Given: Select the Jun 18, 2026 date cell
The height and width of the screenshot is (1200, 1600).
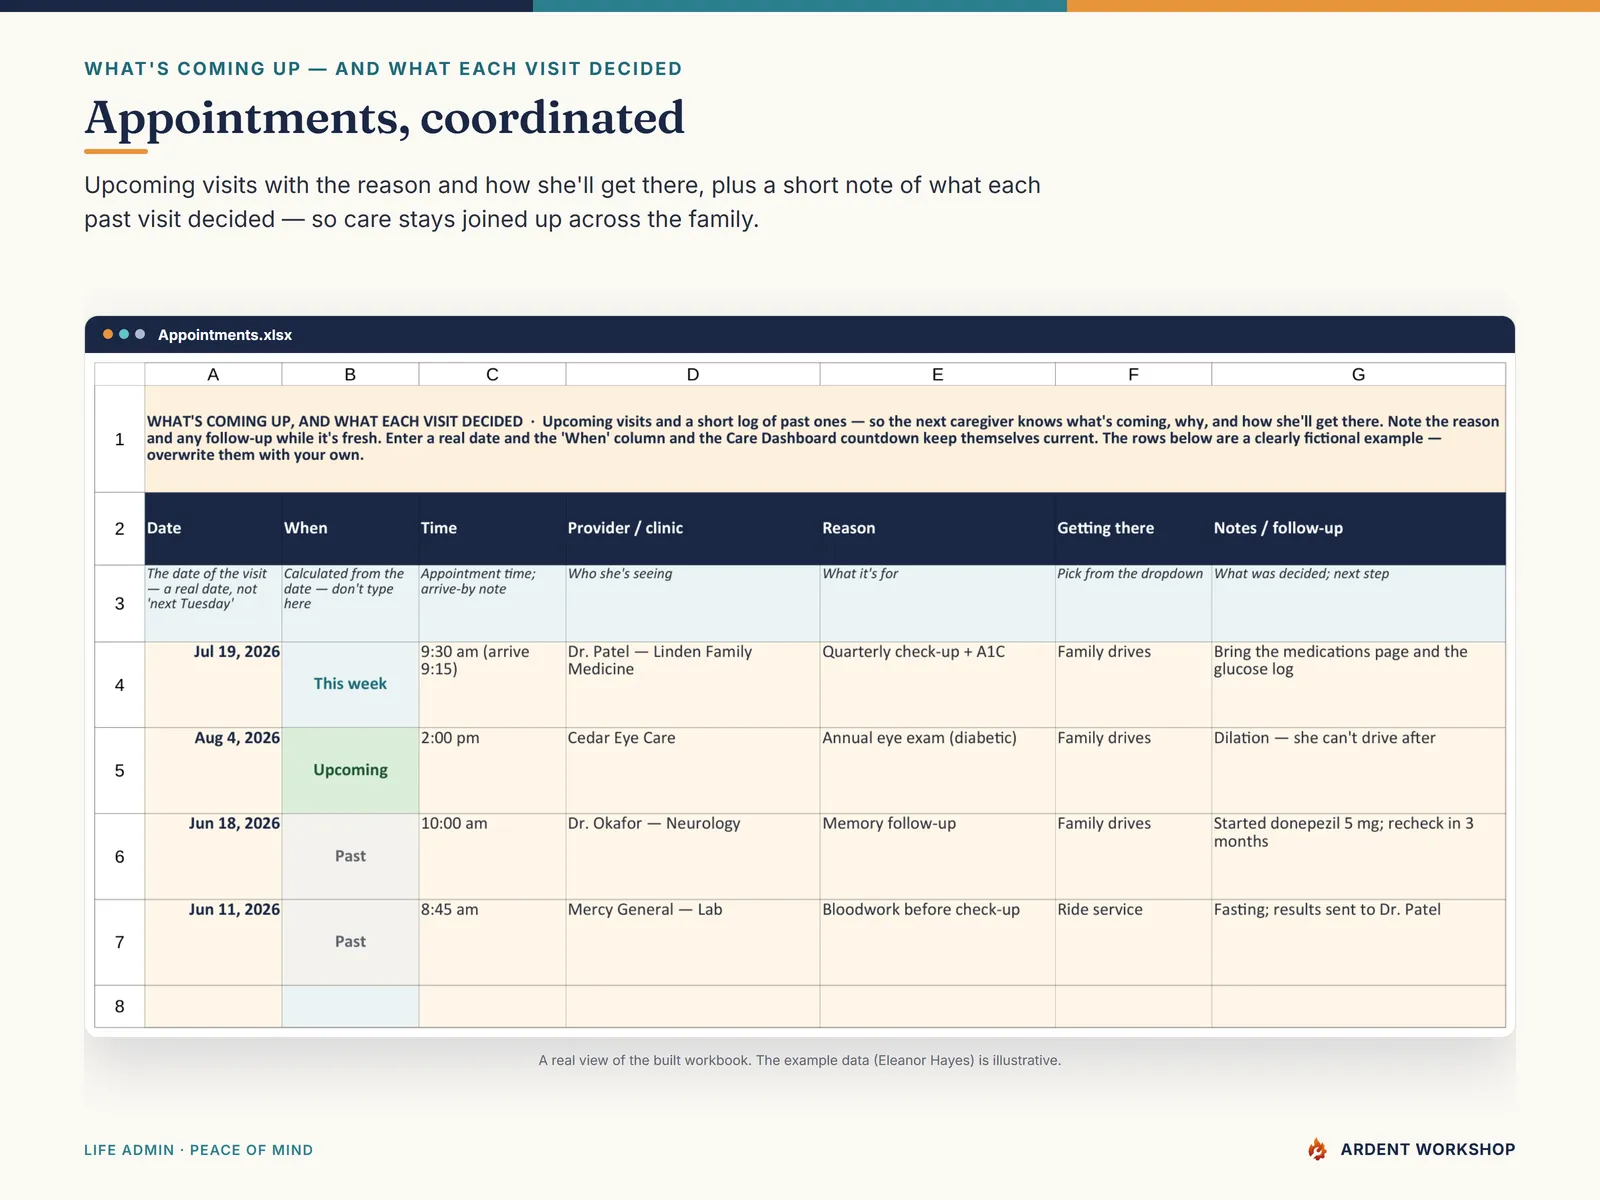Looking at the screenshot, I should (213, 857).
